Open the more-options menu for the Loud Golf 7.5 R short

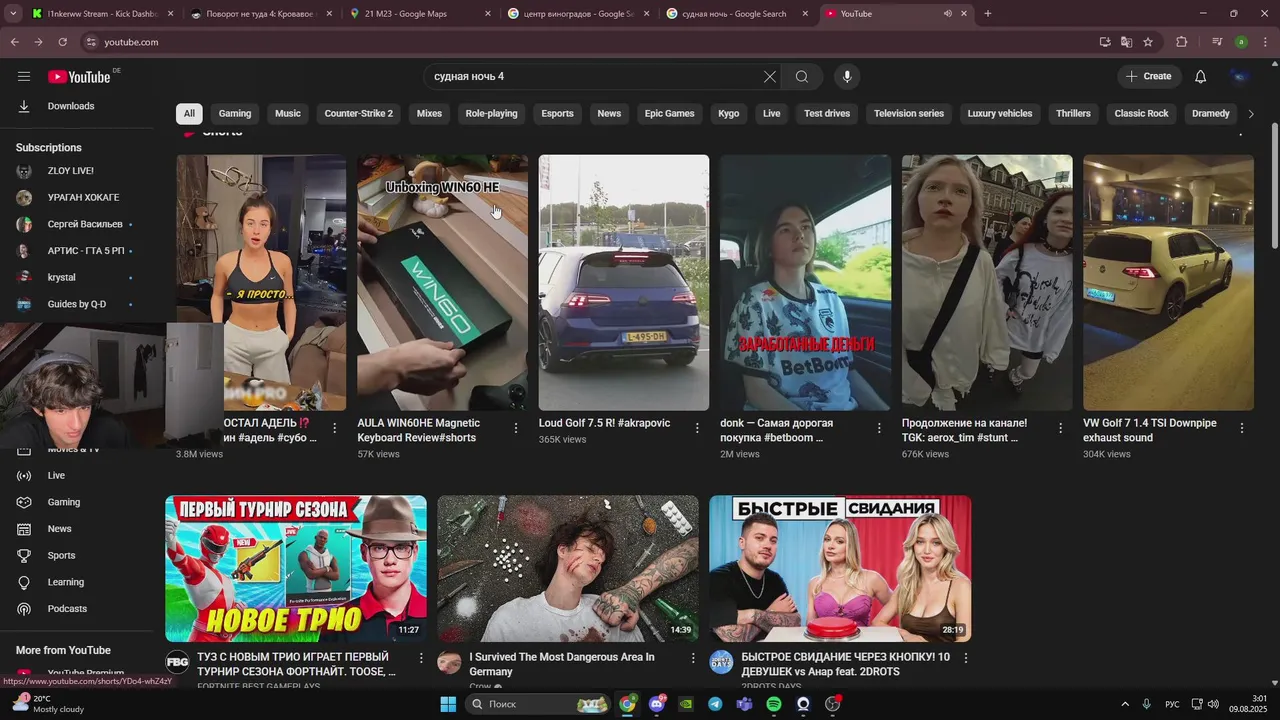click(697, 428)
